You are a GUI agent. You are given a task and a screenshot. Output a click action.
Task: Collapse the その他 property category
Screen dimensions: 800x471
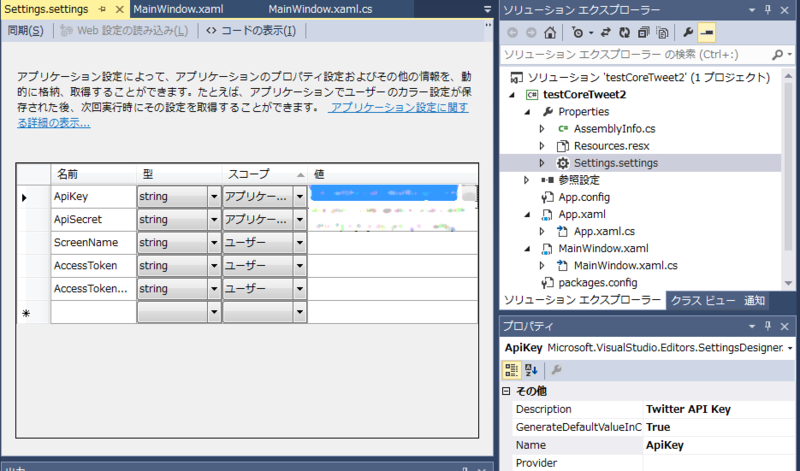506,391
